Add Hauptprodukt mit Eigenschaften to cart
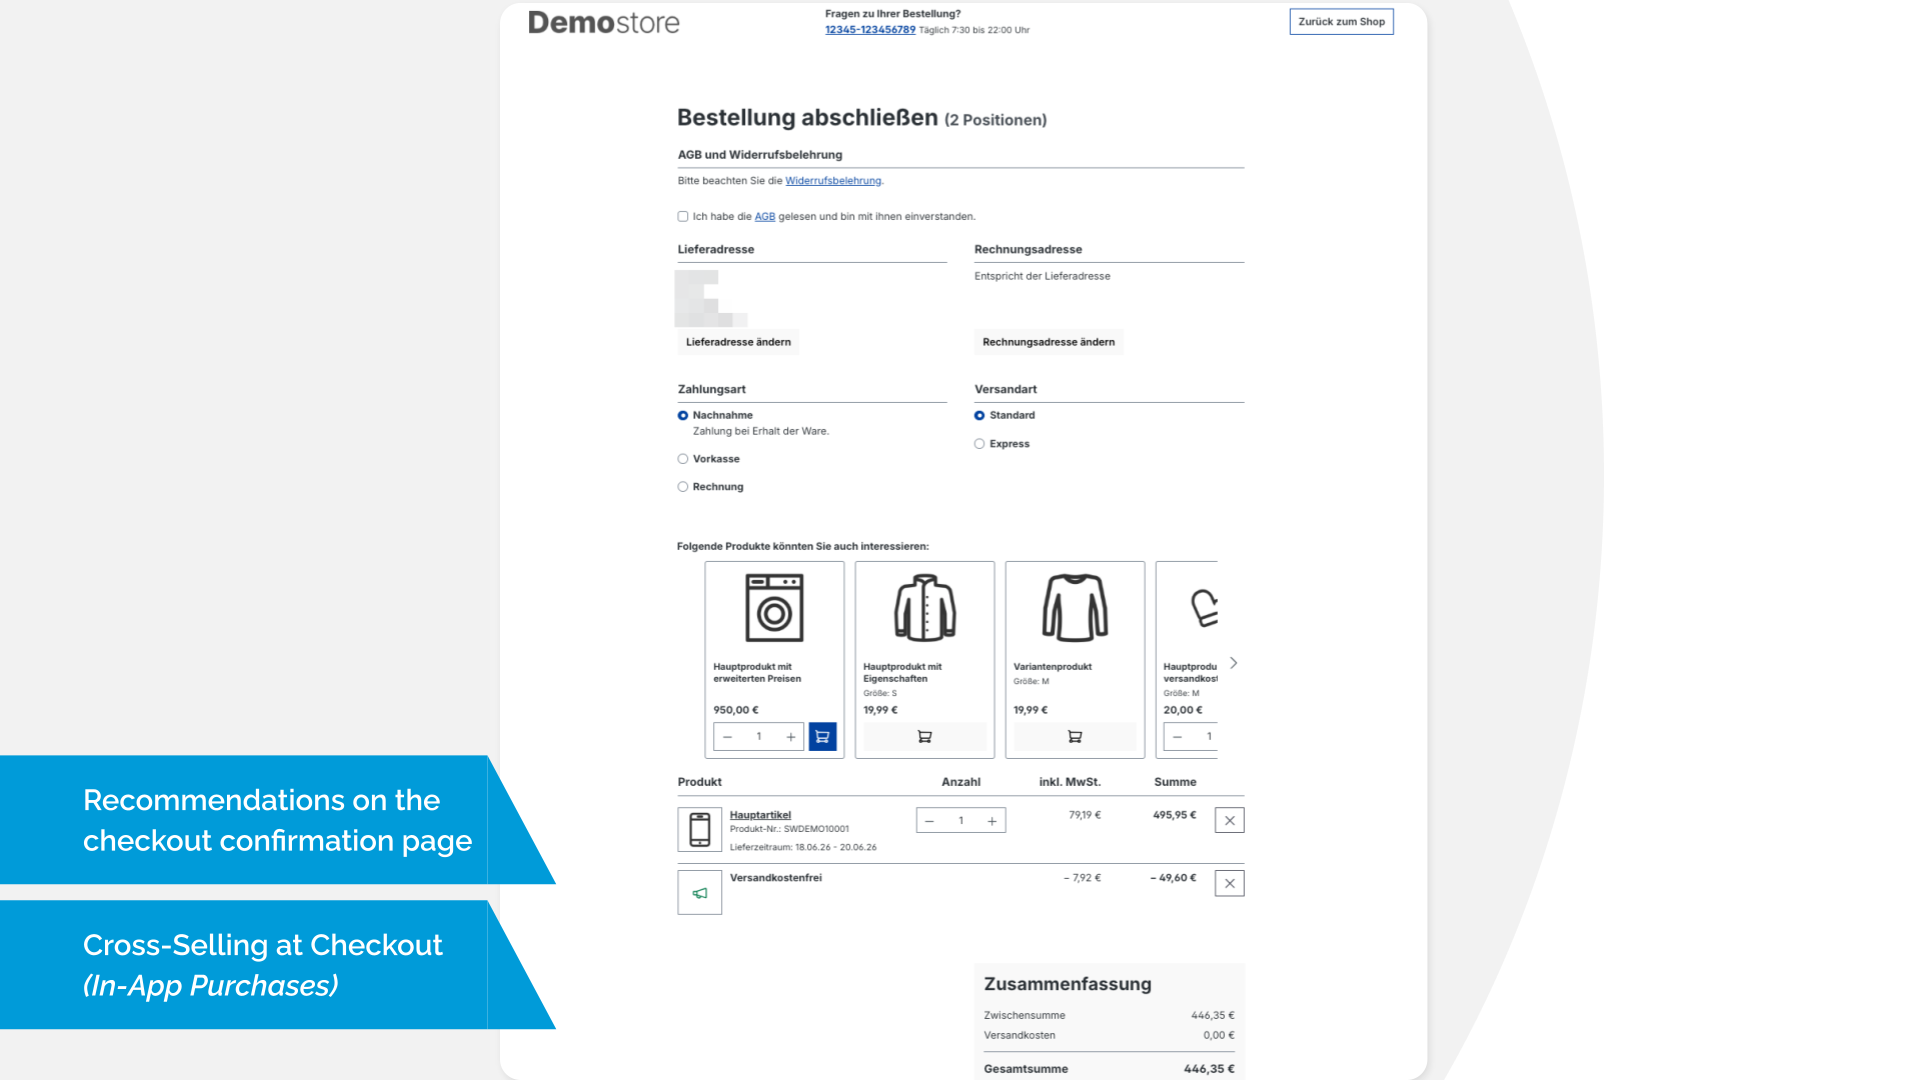This screenshot has width=1920, height=1080. pos(925,737)
